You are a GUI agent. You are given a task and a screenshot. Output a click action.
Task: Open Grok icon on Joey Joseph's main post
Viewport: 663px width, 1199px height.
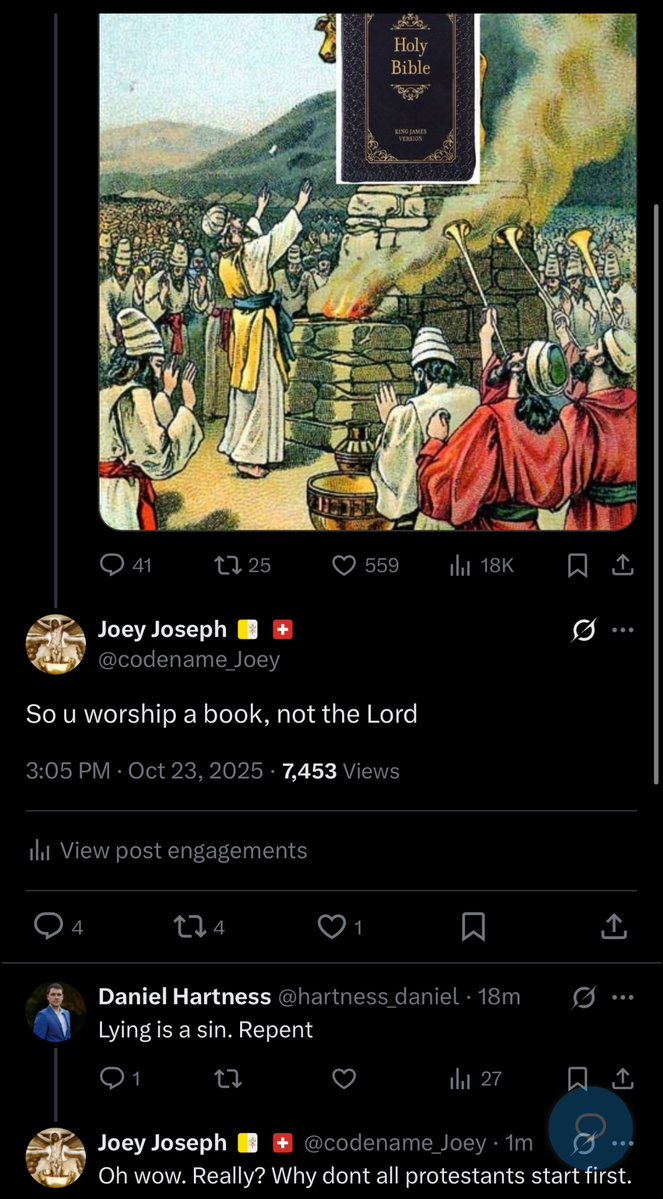[584, 632]
